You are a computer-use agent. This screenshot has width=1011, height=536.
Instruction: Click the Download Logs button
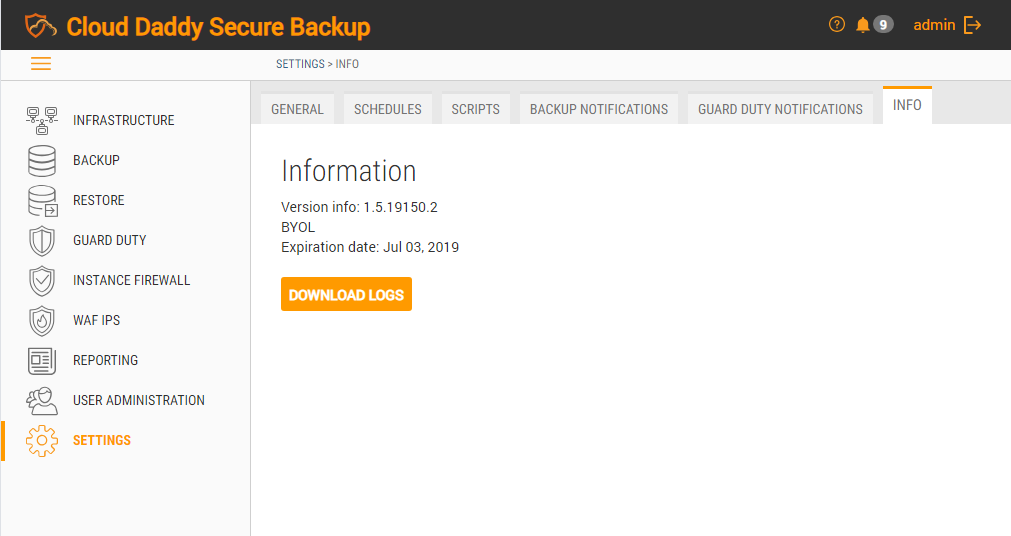[346, 295]
